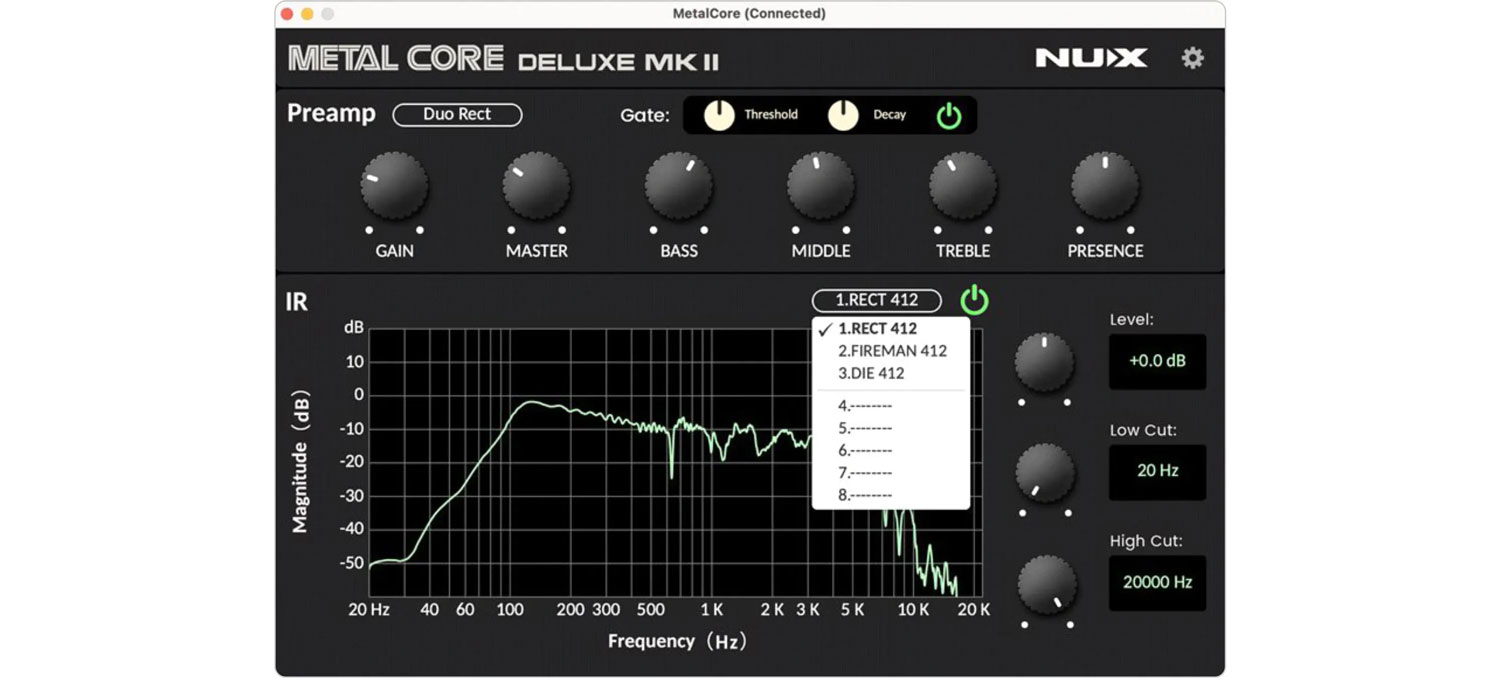The height and width of the screenshot is (678, 1500).
Task: Pick empty IR slot 8
Action: coord(865,494)
